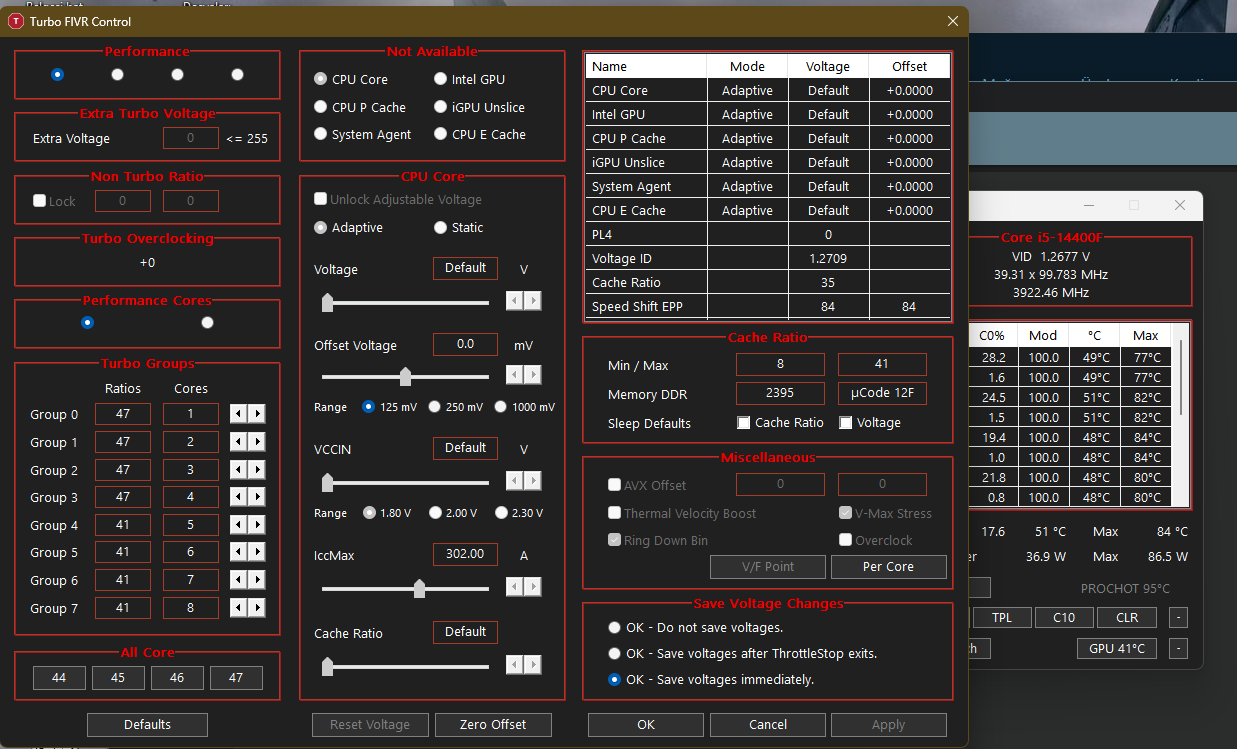Click the IccMax value field 302.00

point(465,554)
